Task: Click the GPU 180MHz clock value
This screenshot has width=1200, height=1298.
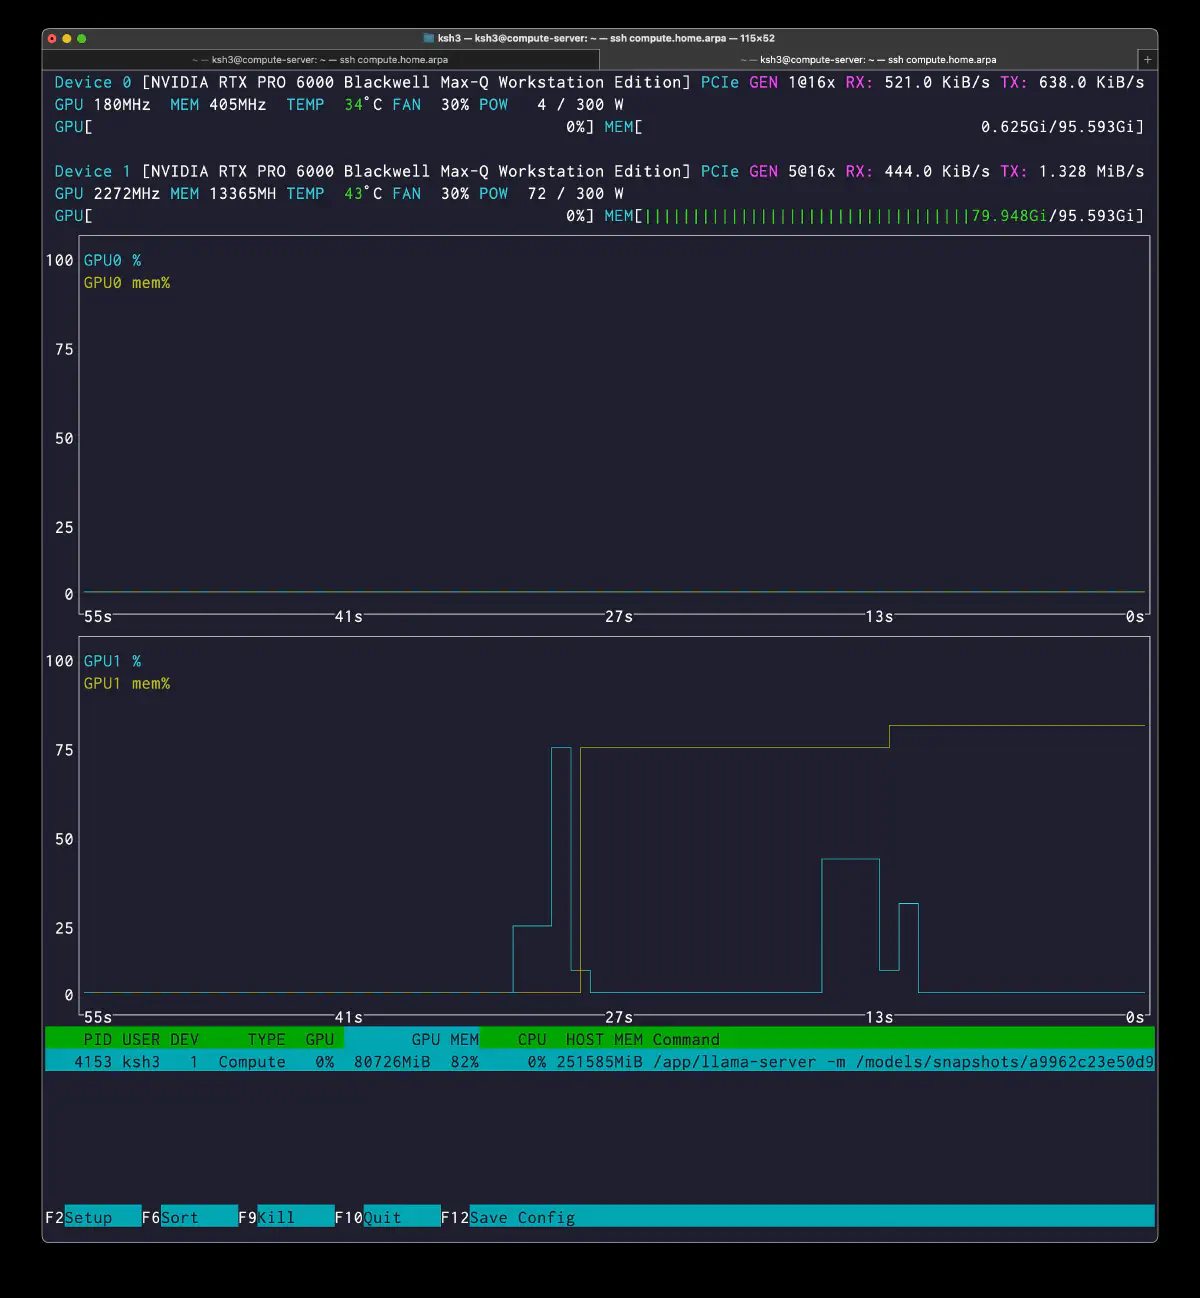Action: 102,104
